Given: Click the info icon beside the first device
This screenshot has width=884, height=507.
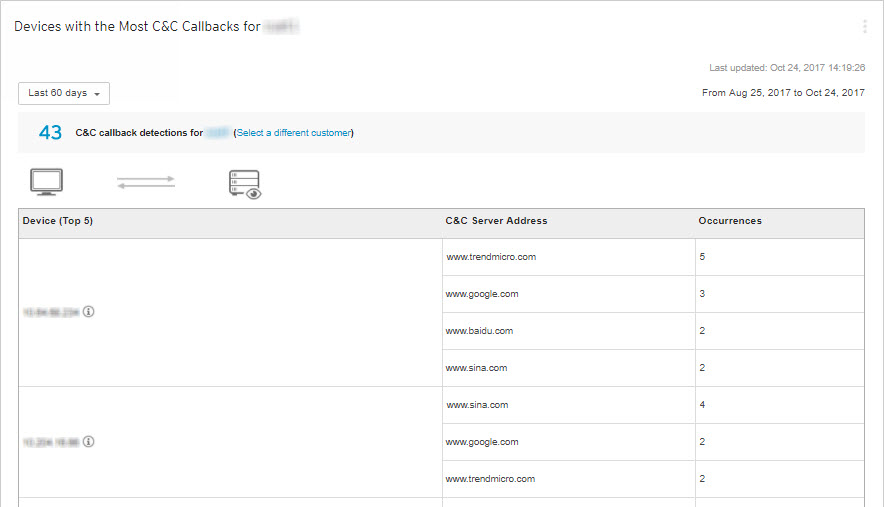Looking at the screenshot, I should pyautogui.click(x=89, y=312).
